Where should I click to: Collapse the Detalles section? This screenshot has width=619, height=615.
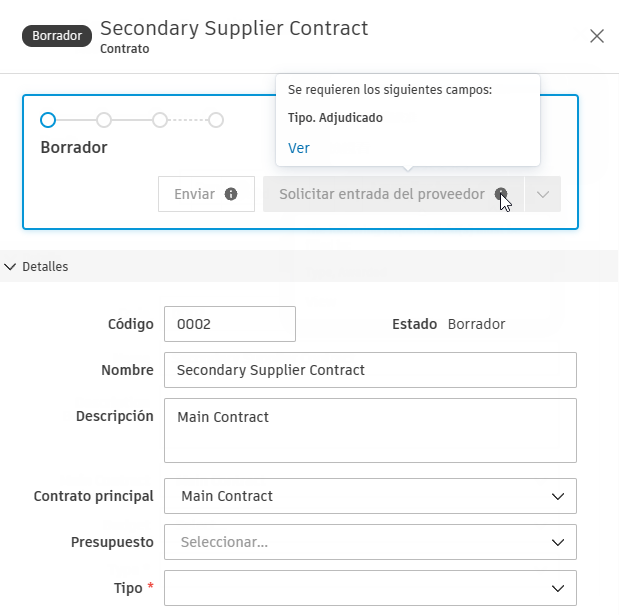click(11, 267)
